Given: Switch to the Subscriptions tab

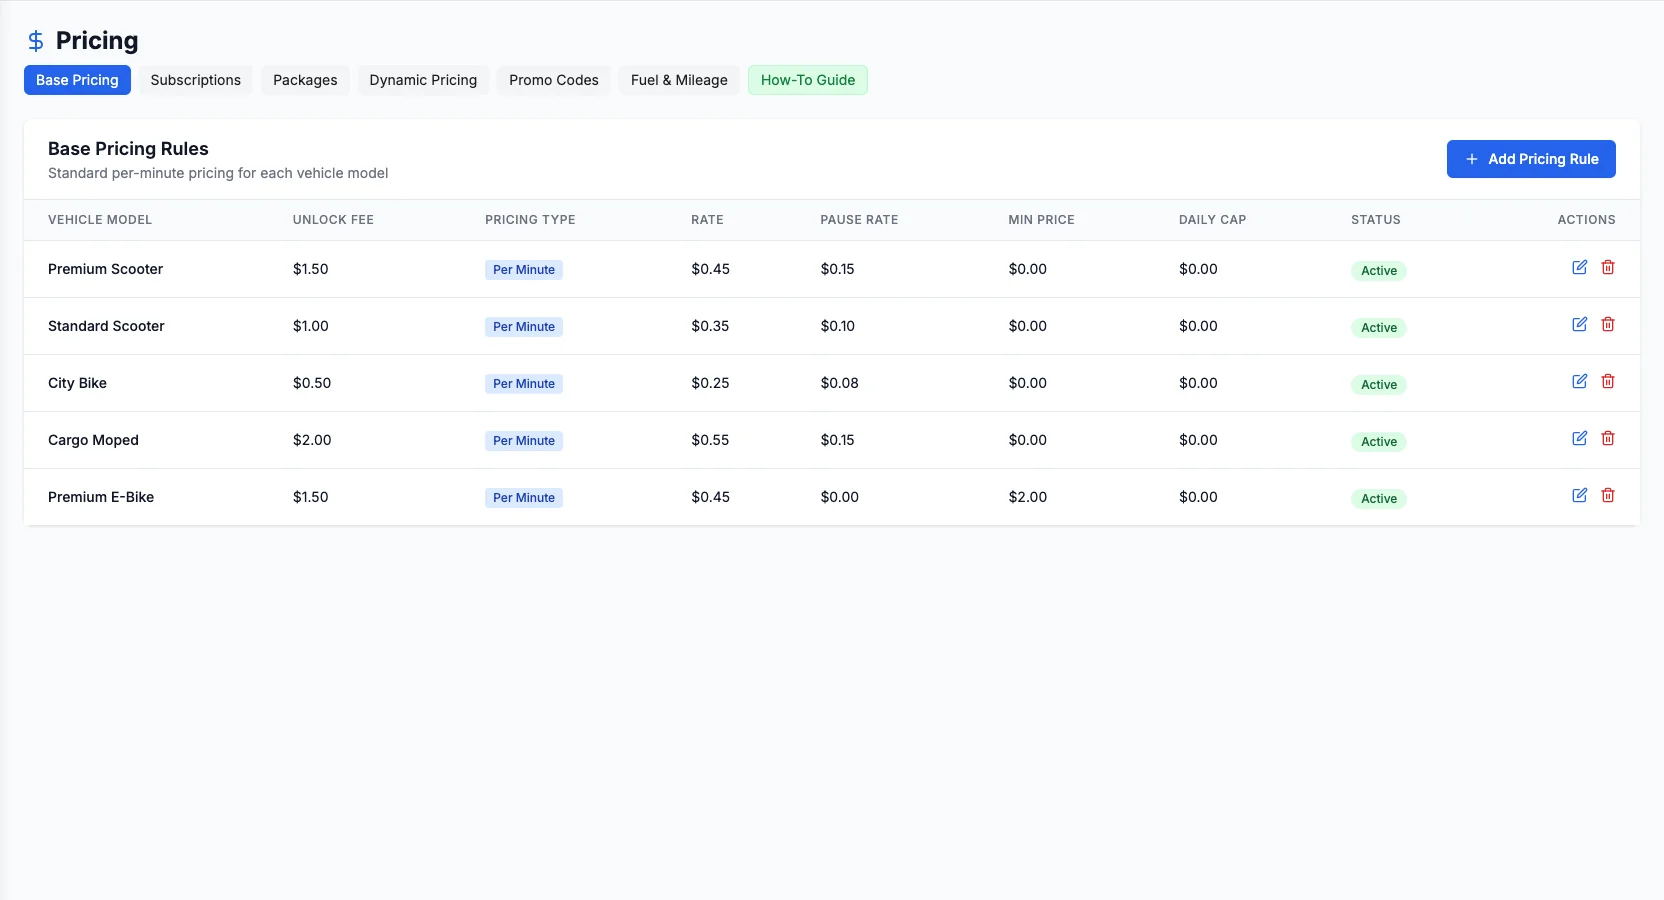Looking at the screenshot, I should (196, 80).
